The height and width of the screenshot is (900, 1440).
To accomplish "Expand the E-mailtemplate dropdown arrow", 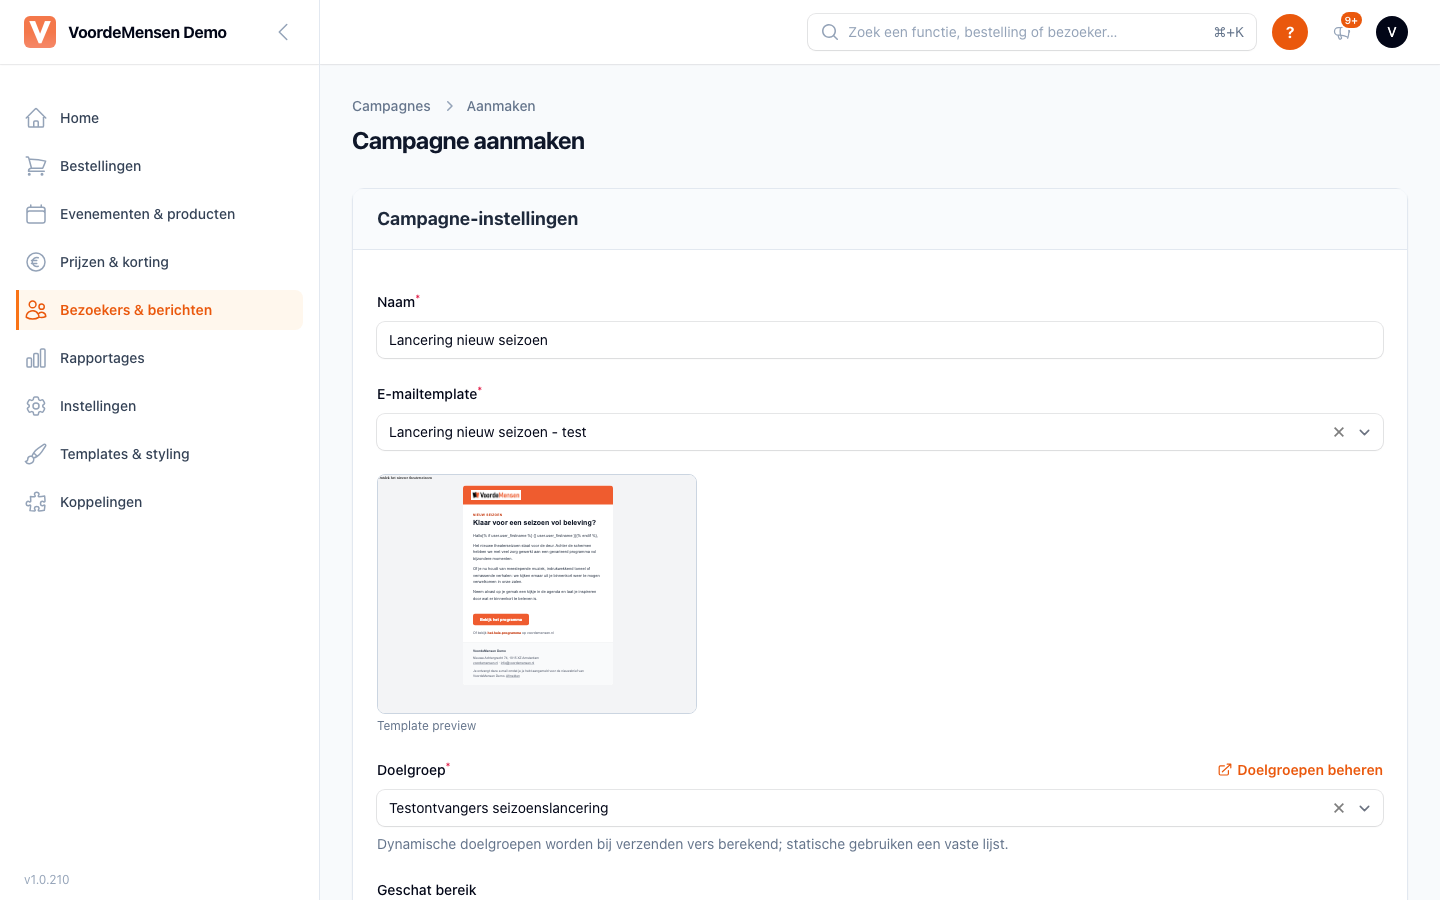I will (x=1365, y=432).
